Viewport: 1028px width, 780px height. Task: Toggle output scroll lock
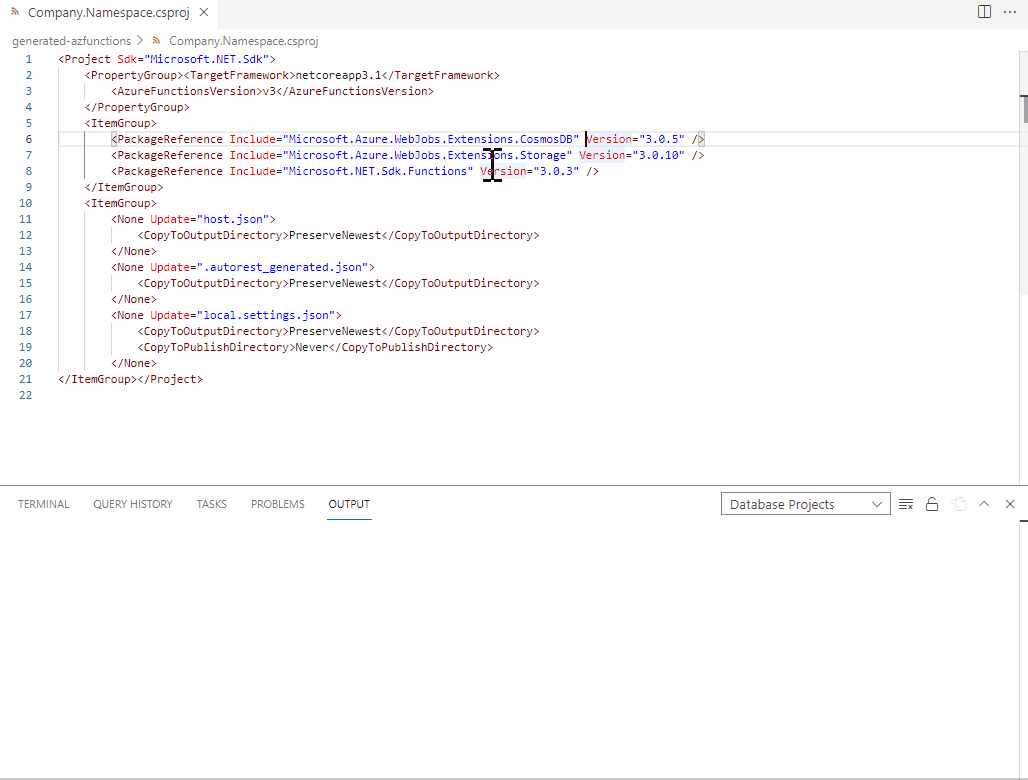tap(932, 504)
